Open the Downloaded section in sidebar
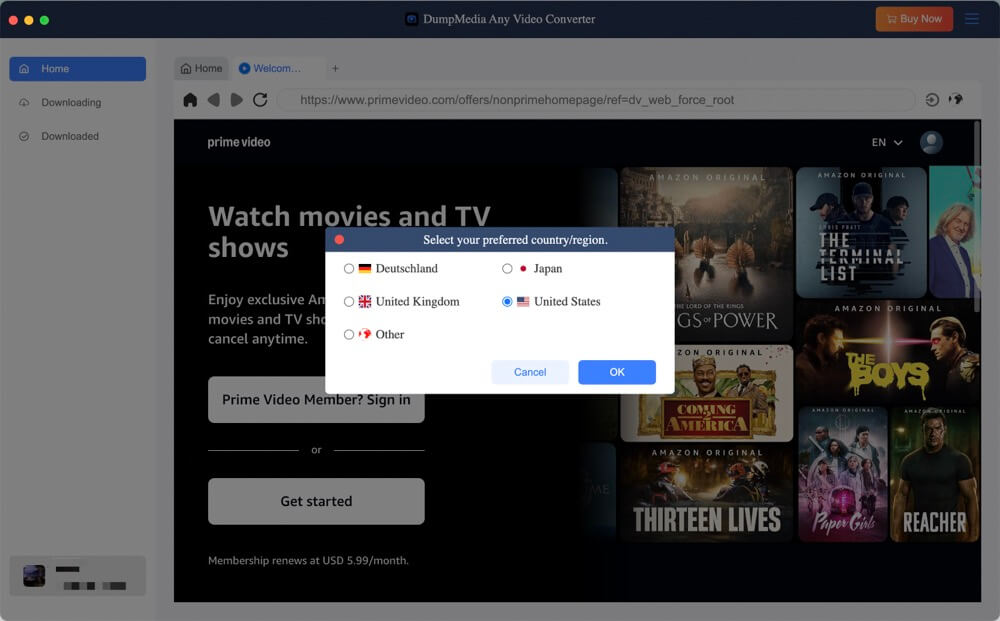This screenshot has width=1000, height=621. point(78,136)
